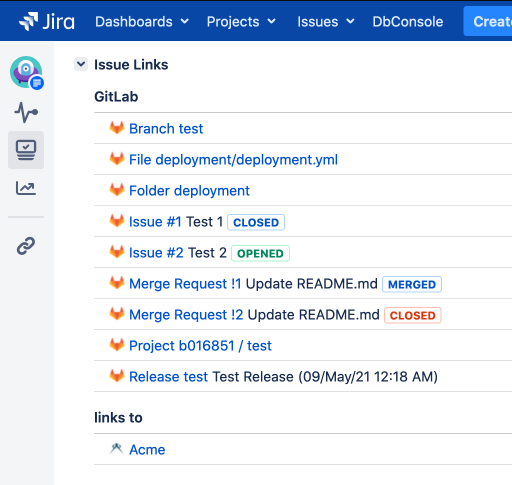Click 'Test 1' text of Issue #1

204,222
